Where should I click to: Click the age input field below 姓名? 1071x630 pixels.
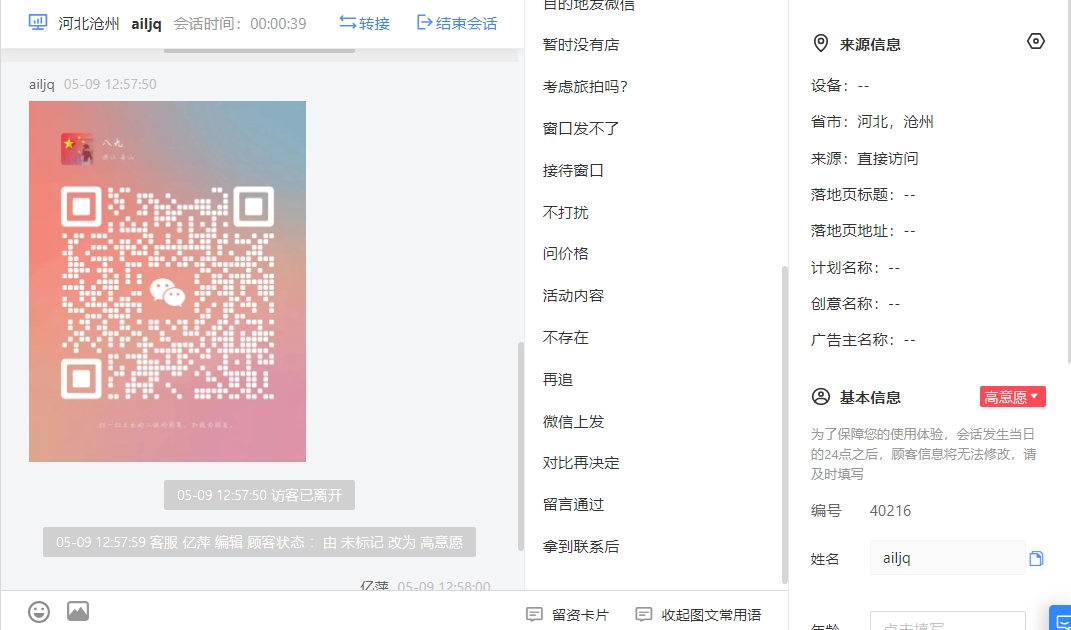[947, 622]
